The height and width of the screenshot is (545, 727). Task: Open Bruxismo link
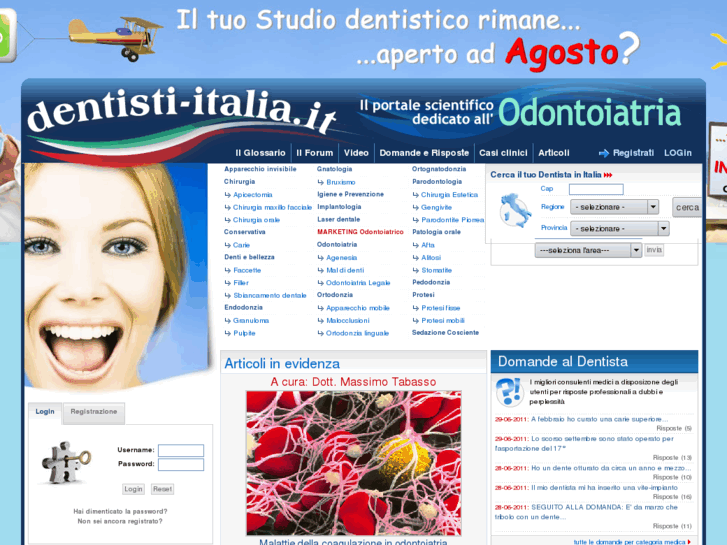tap(340, 182)
